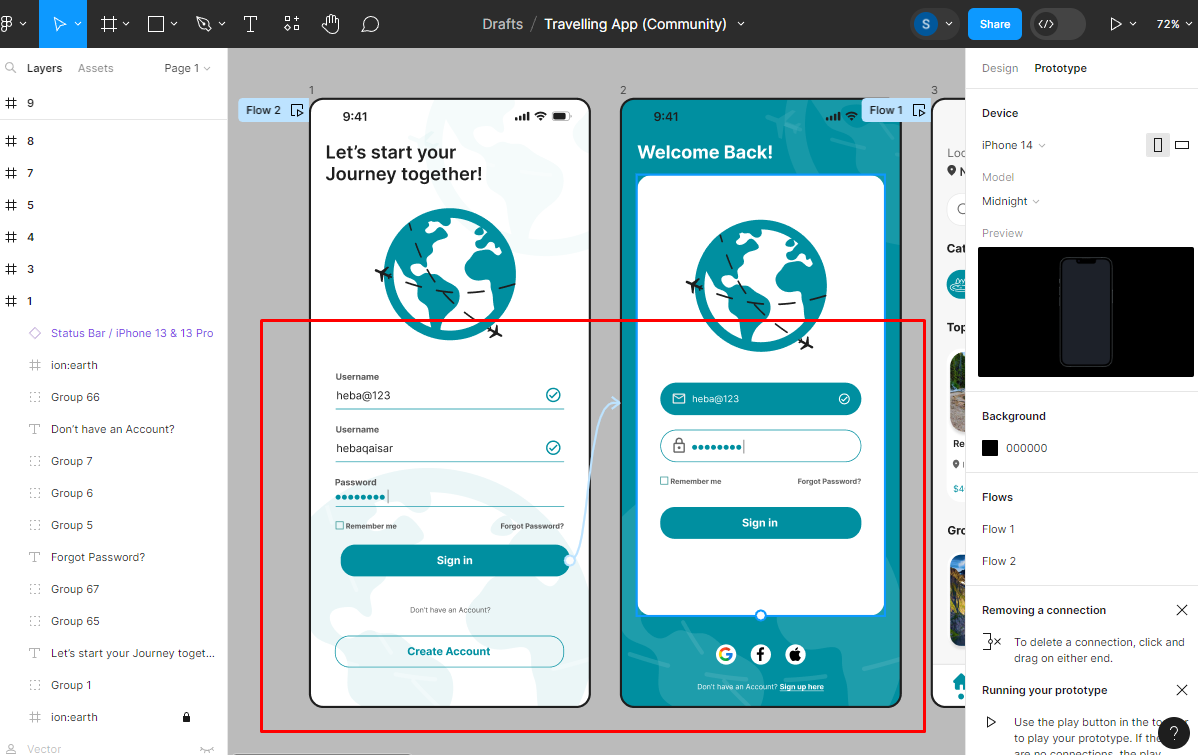1198x755 pixels.
Task: Click Create Account button in frame 1
Action: coord(449,652)
